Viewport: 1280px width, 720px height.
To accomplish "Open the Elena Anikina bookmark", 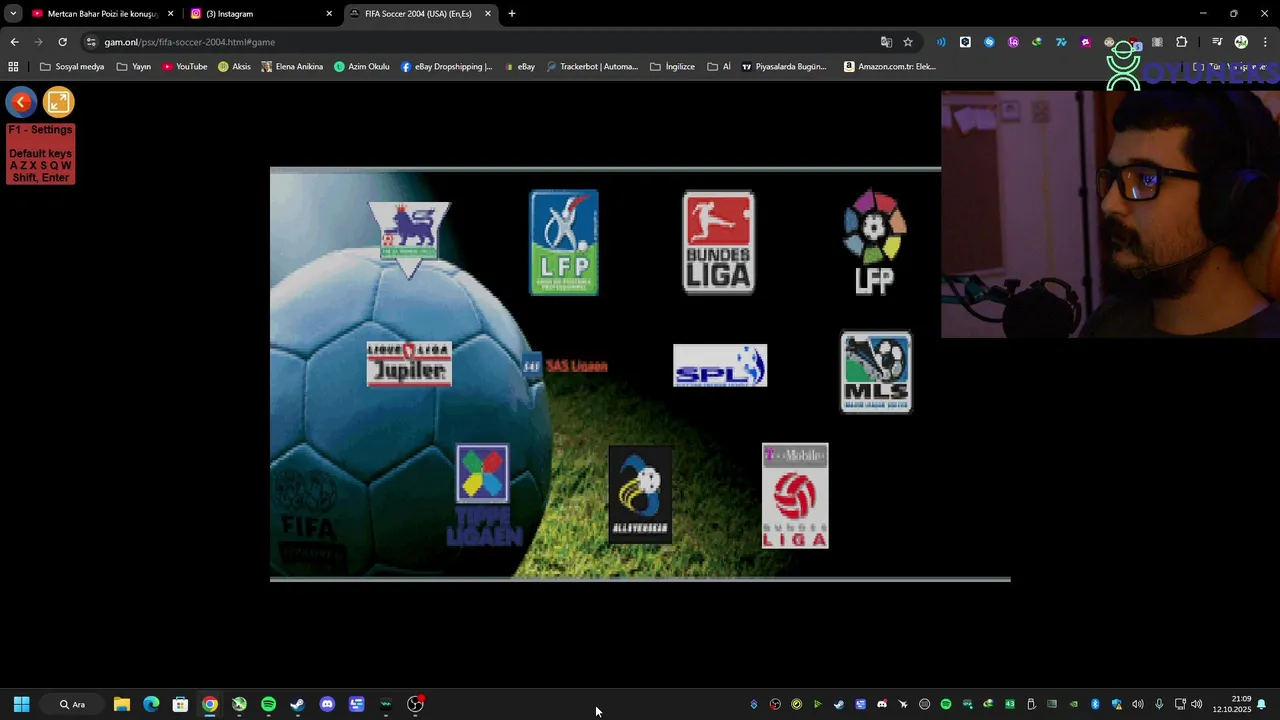I will tap(292, 67).
